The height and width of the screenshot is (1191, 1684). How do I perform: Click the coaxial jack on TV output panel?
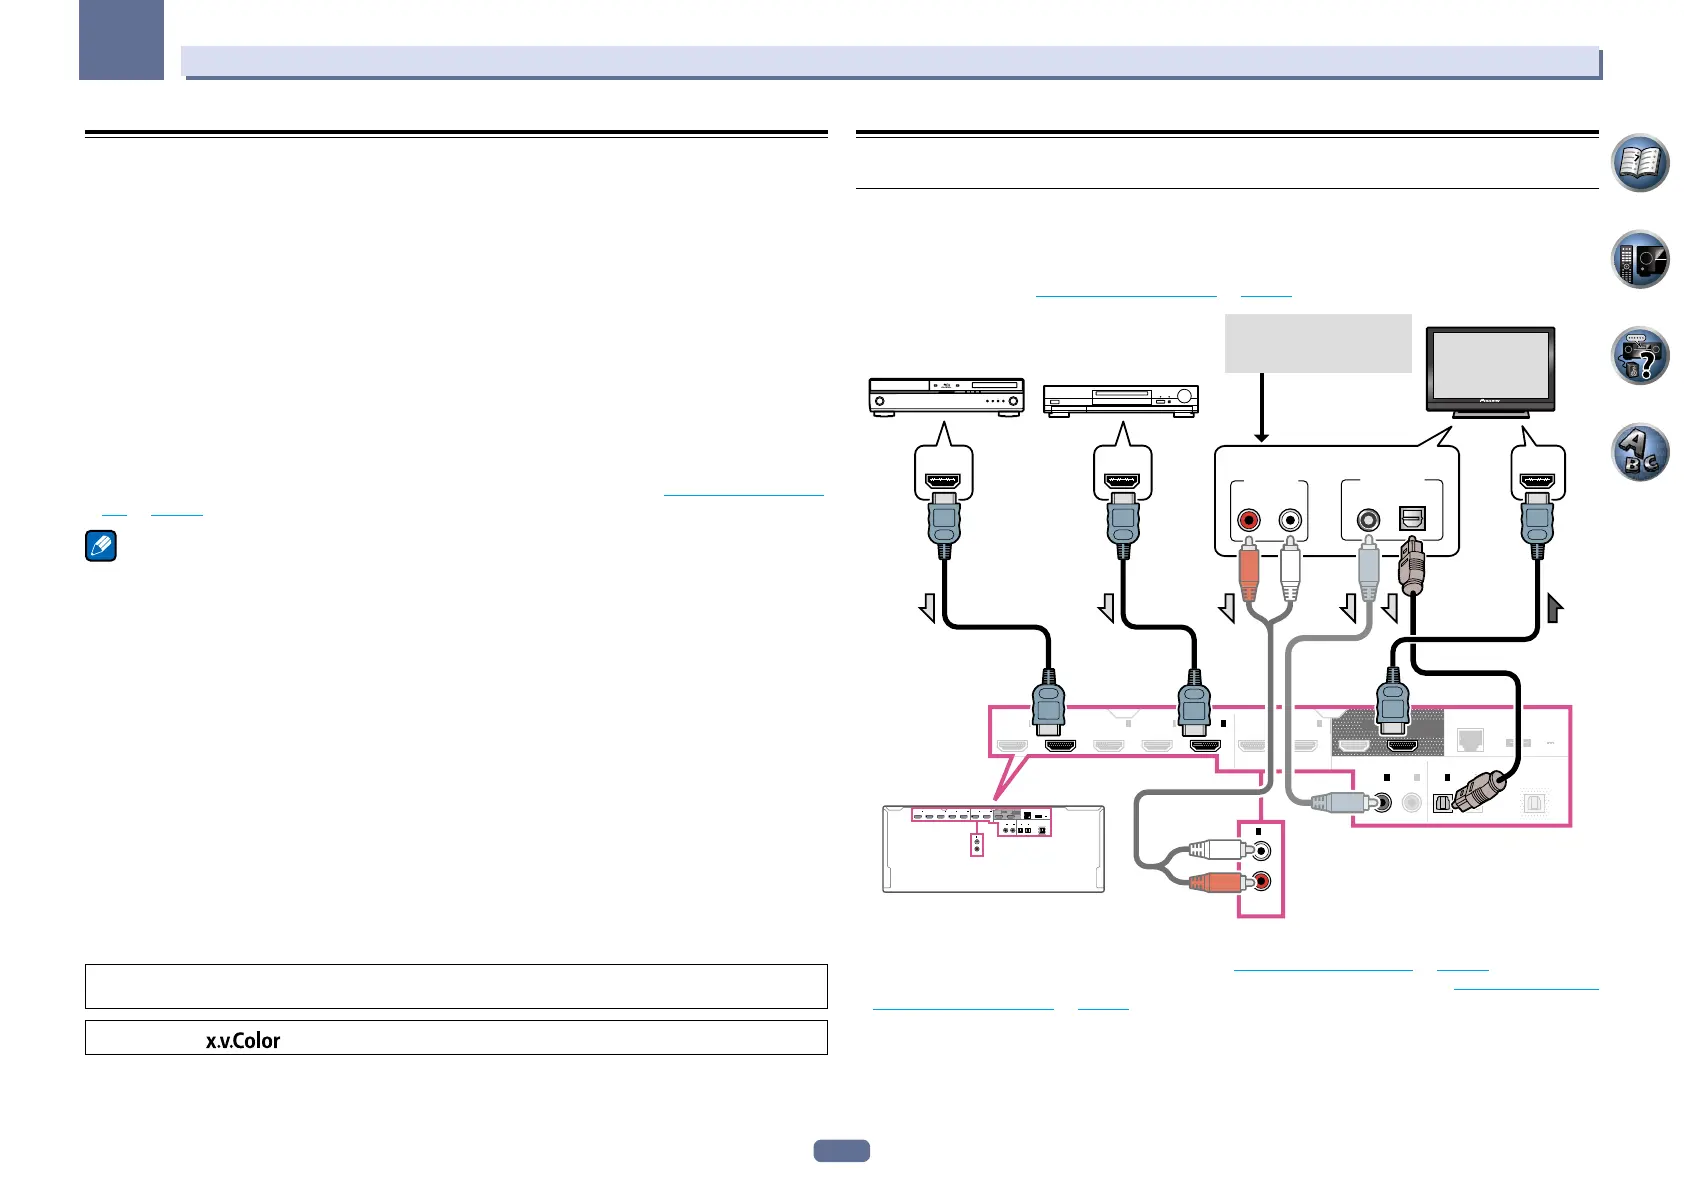point(1368,520)
